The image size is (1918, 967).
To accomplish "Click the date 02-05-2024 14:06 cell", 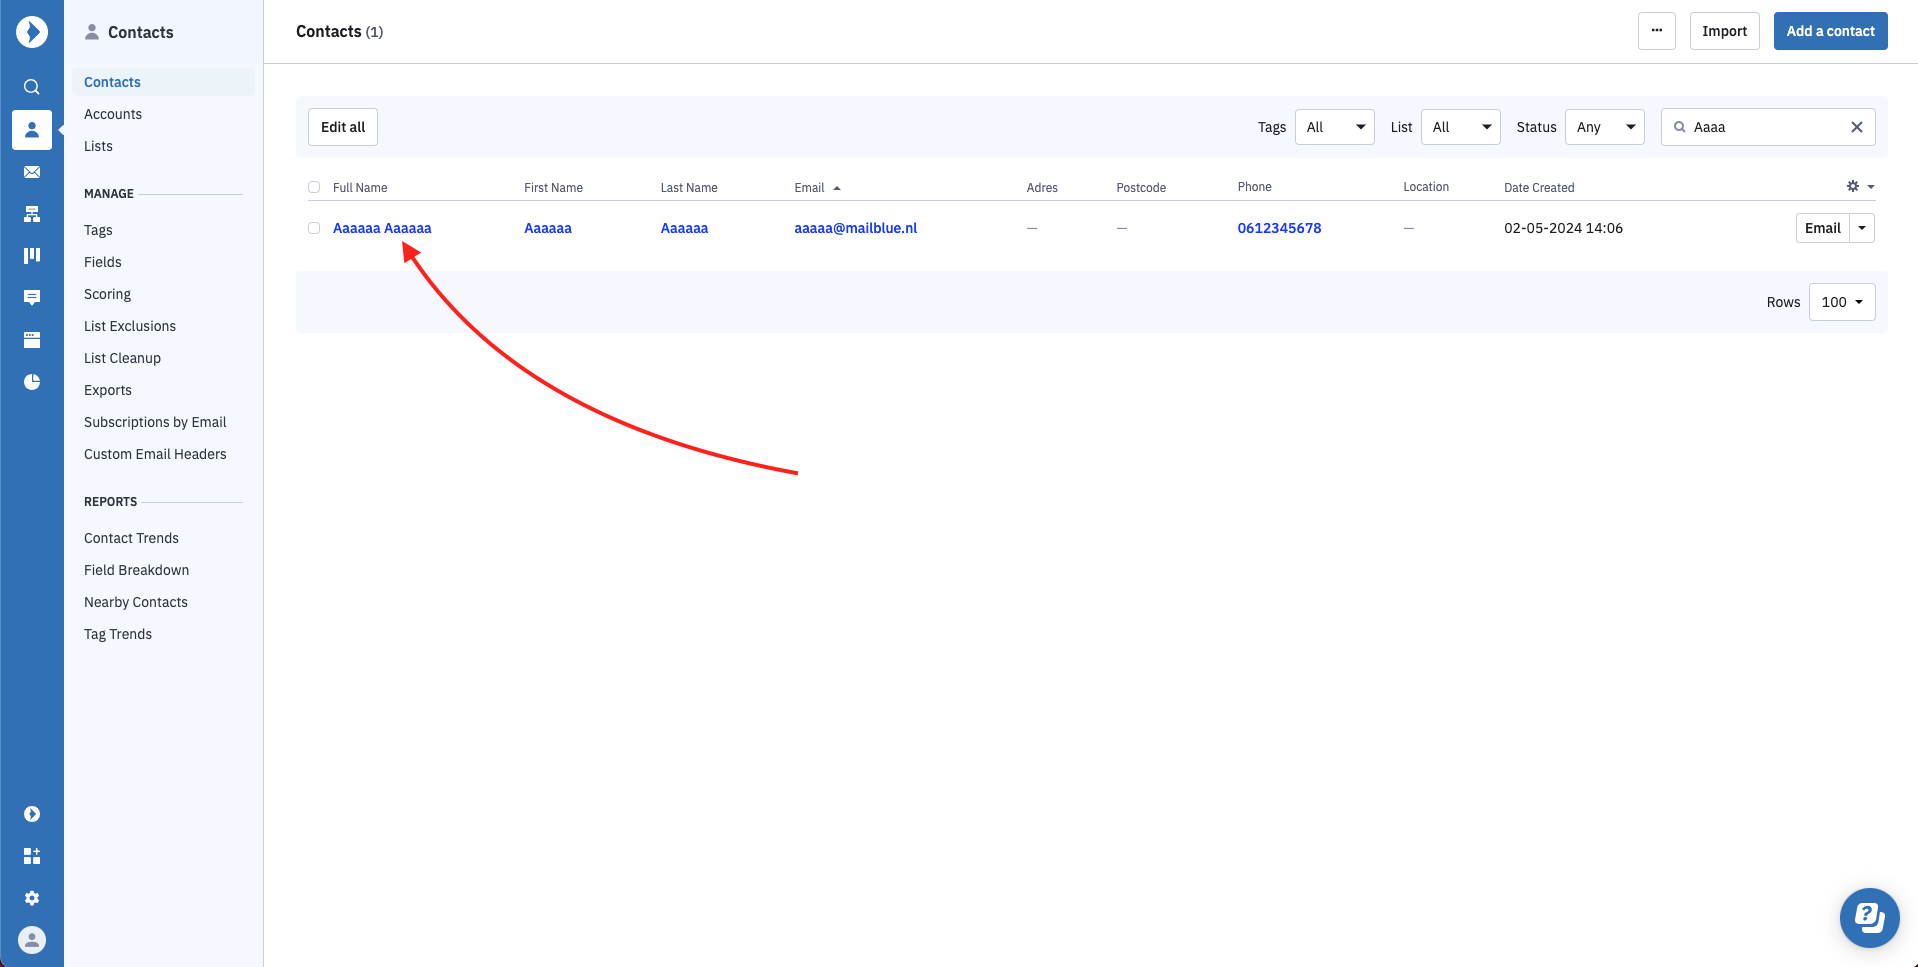I will coord(1563,228).
